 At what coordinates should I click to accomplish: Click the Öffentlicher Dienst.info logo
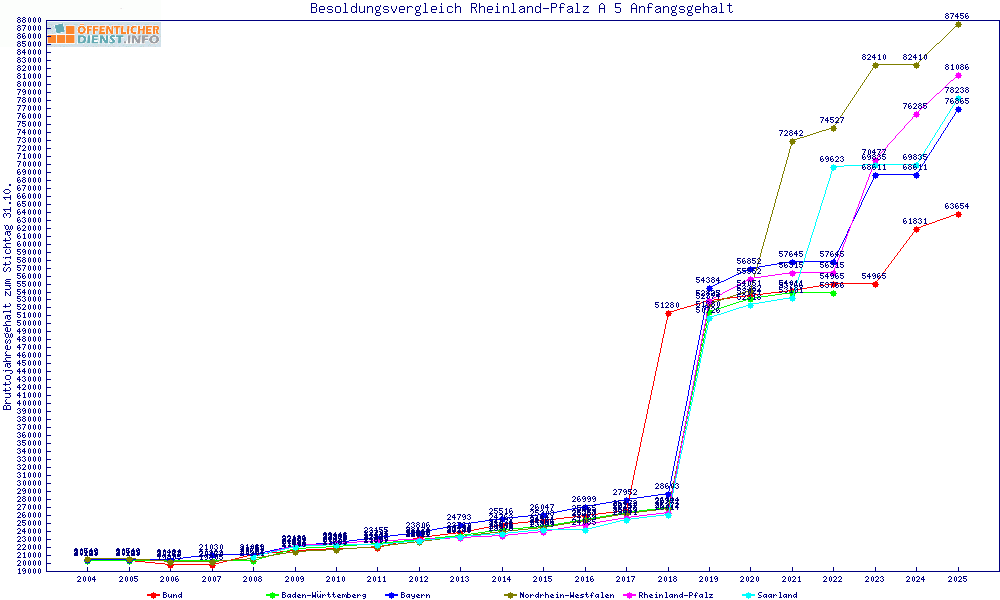(104, 35)
